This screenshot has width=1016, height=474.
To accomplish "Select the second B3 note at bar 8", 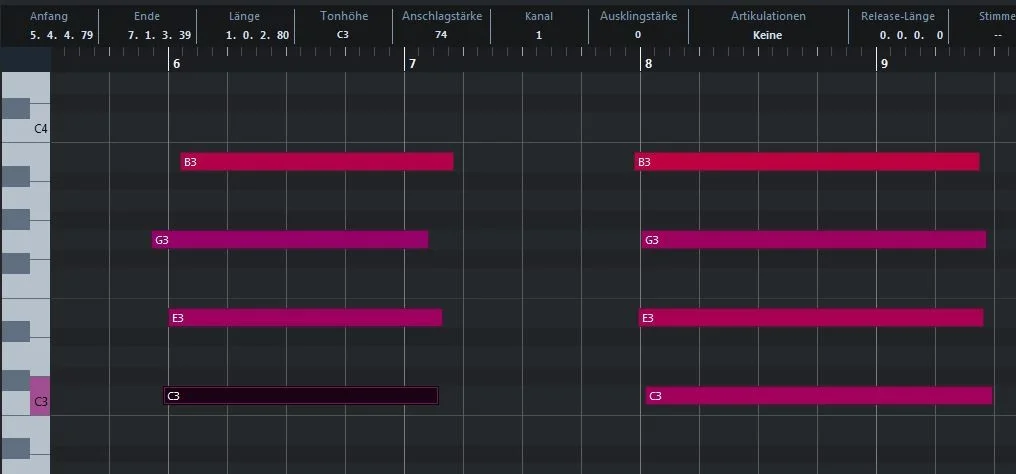I will (807, 162).
